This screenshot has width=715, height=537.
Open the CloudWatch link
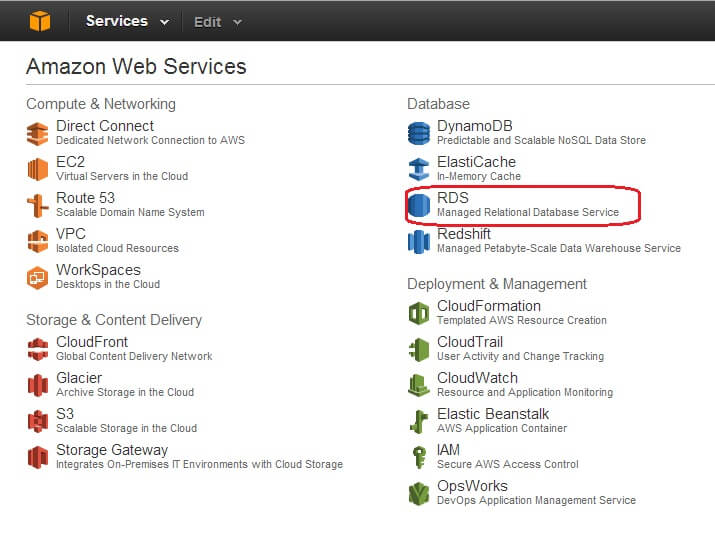[477, 378]
